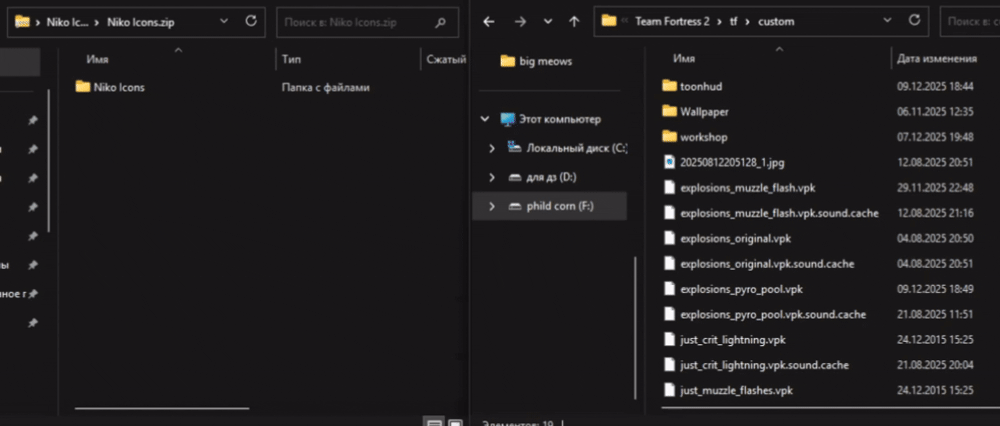This screenshot has height=426, width=1000.
Task: Refresh the Niko Icons.zip window
Action: pyautogui.click(x=250, y=19)
